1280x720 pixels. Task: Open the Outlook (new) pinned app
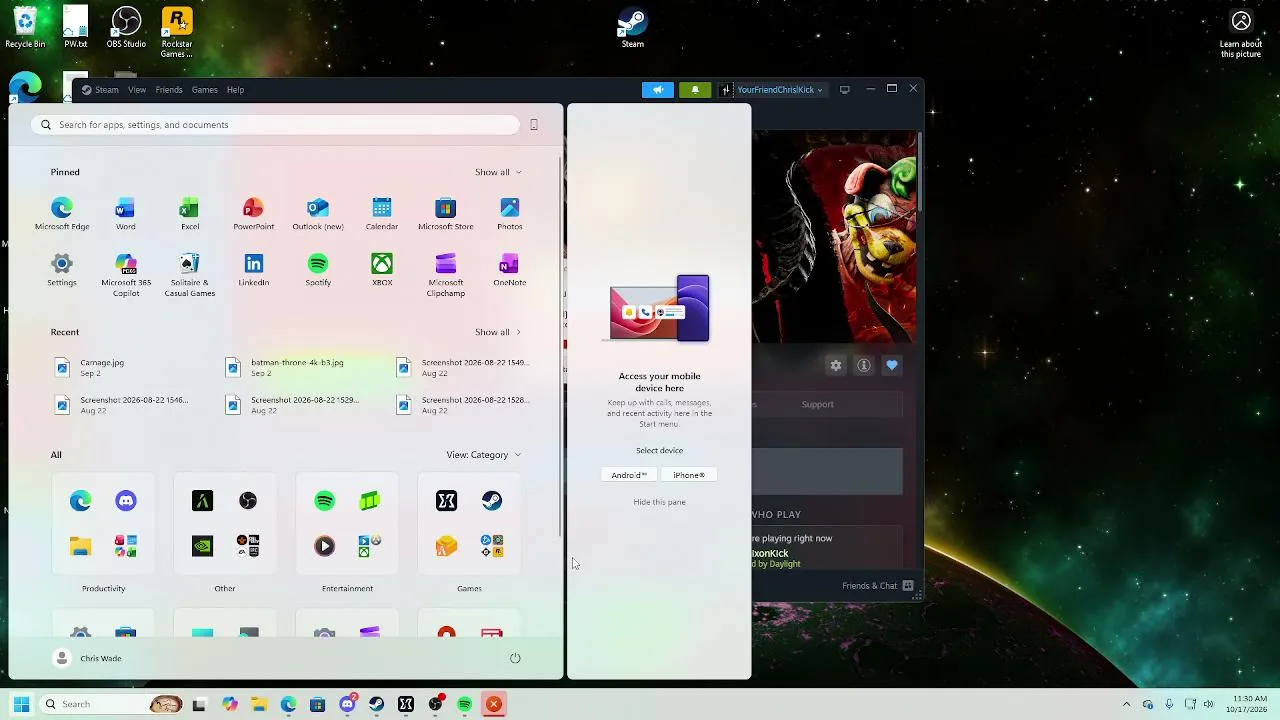click(x=318, y=214)
